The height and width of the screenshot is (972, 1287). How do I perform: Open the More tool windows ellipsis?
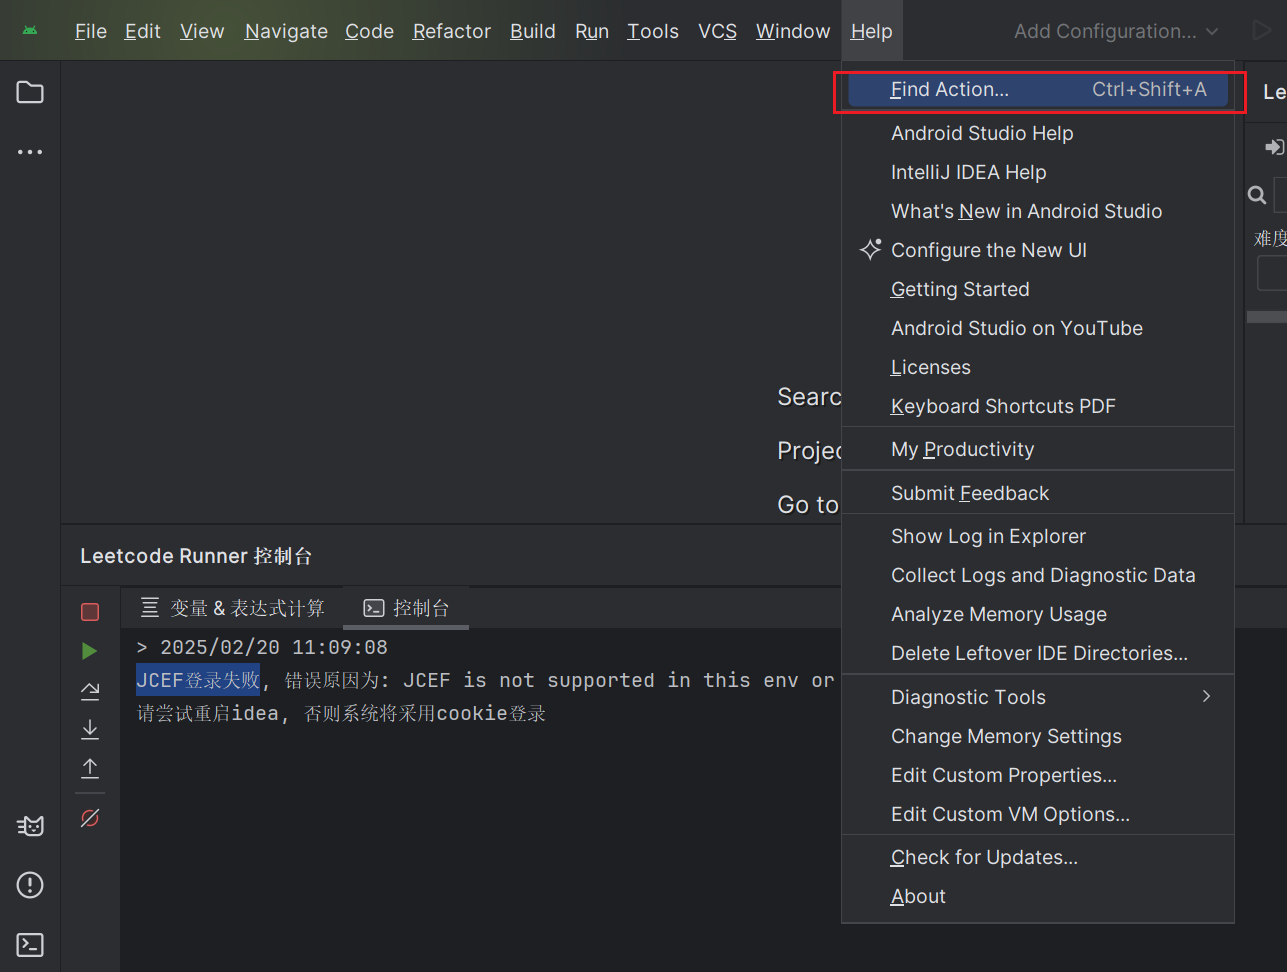coord(30,152)
